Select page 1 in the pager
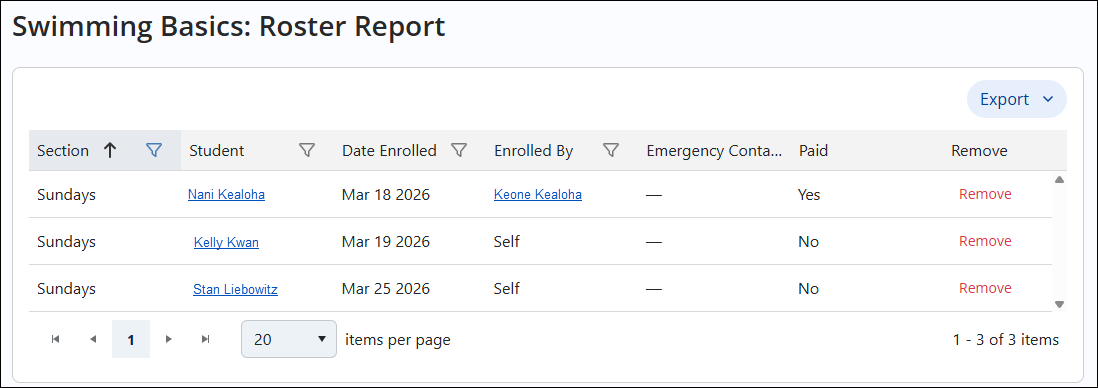This screenshot has width=1098, height=388. tap(131, 339)
